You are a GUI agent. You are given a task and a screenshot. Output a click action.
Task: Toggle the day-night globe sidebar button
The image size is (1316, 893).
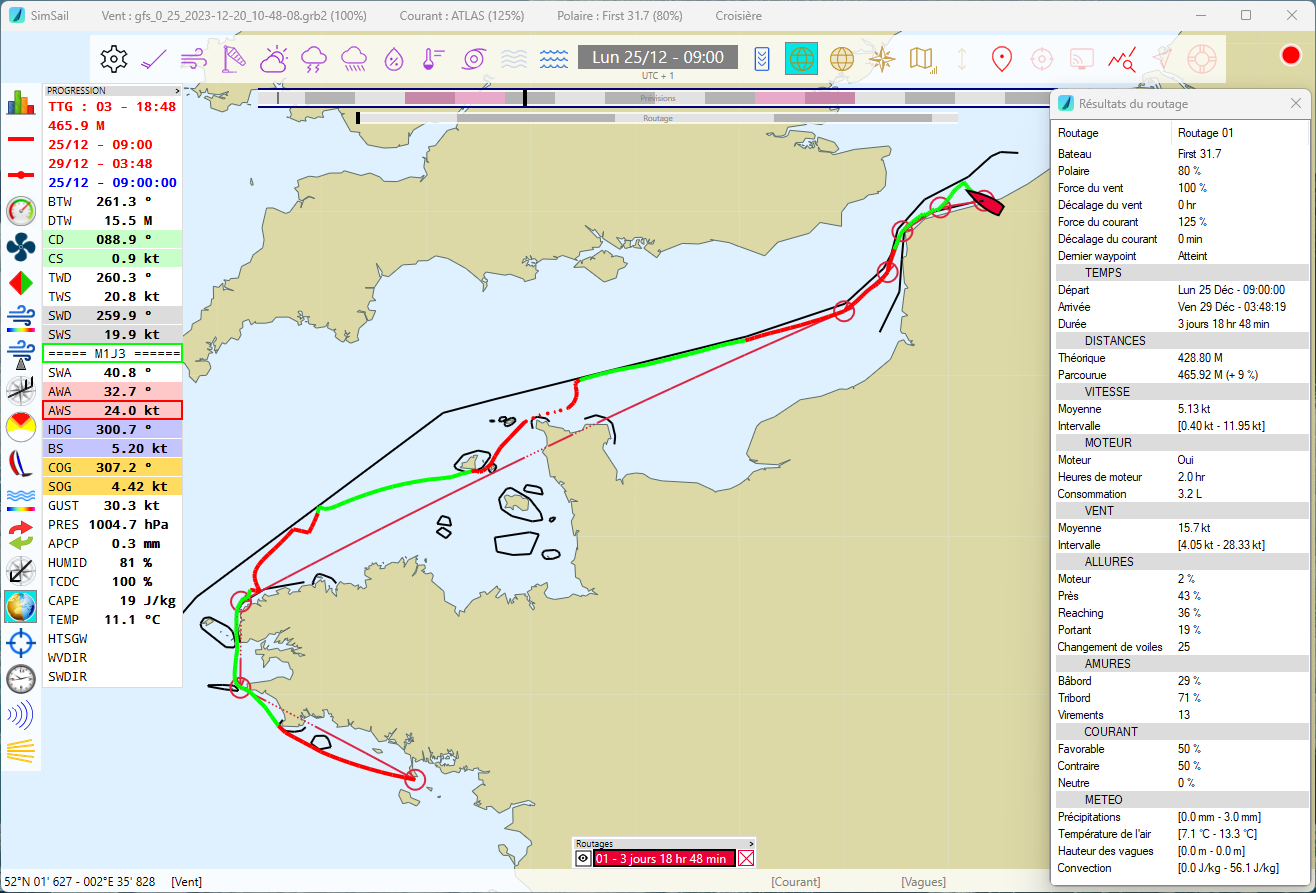point(20,606)
